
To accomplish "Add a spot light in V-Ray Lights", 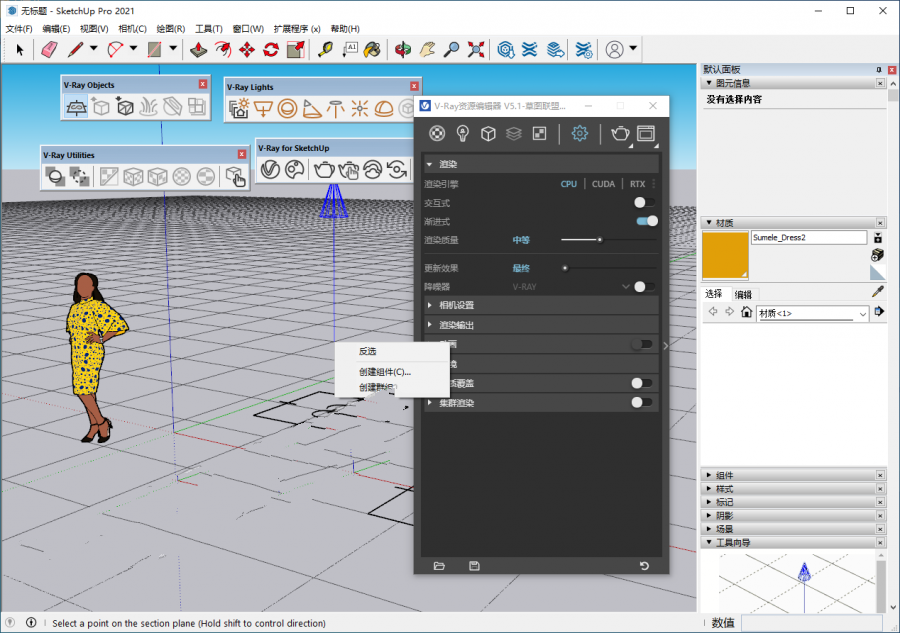I will click(312, 108).
